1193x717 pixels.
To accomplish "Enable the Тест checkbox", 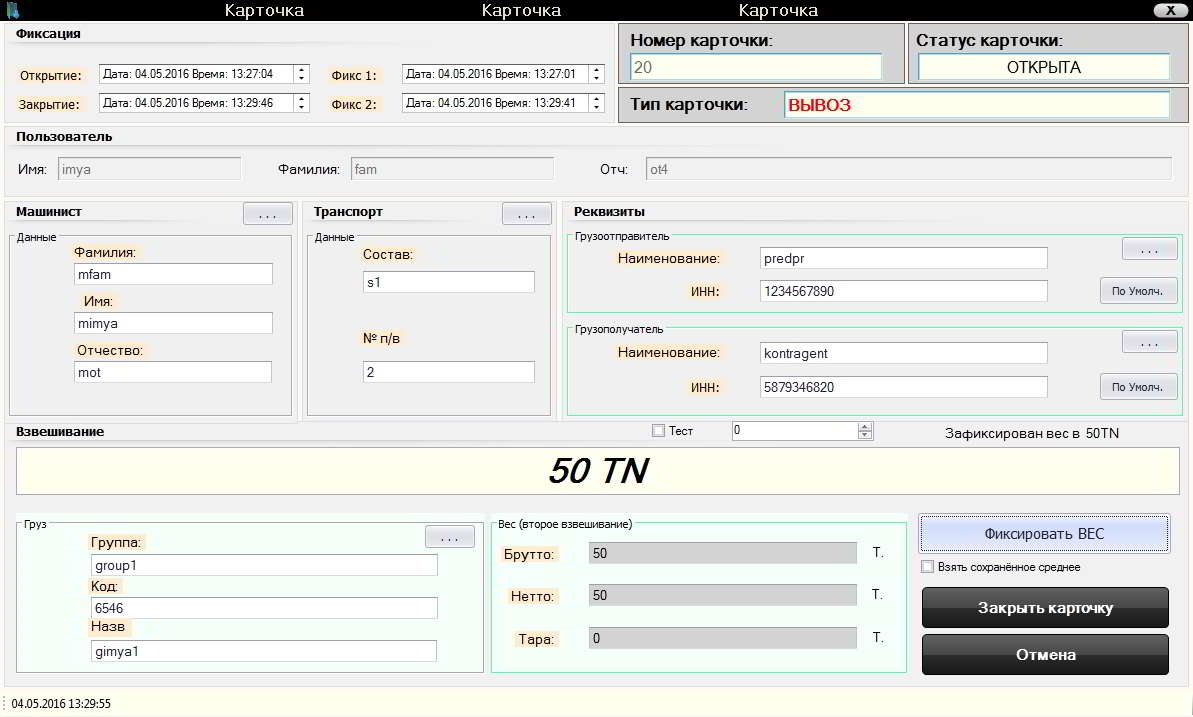I will (x=658, y=431).
